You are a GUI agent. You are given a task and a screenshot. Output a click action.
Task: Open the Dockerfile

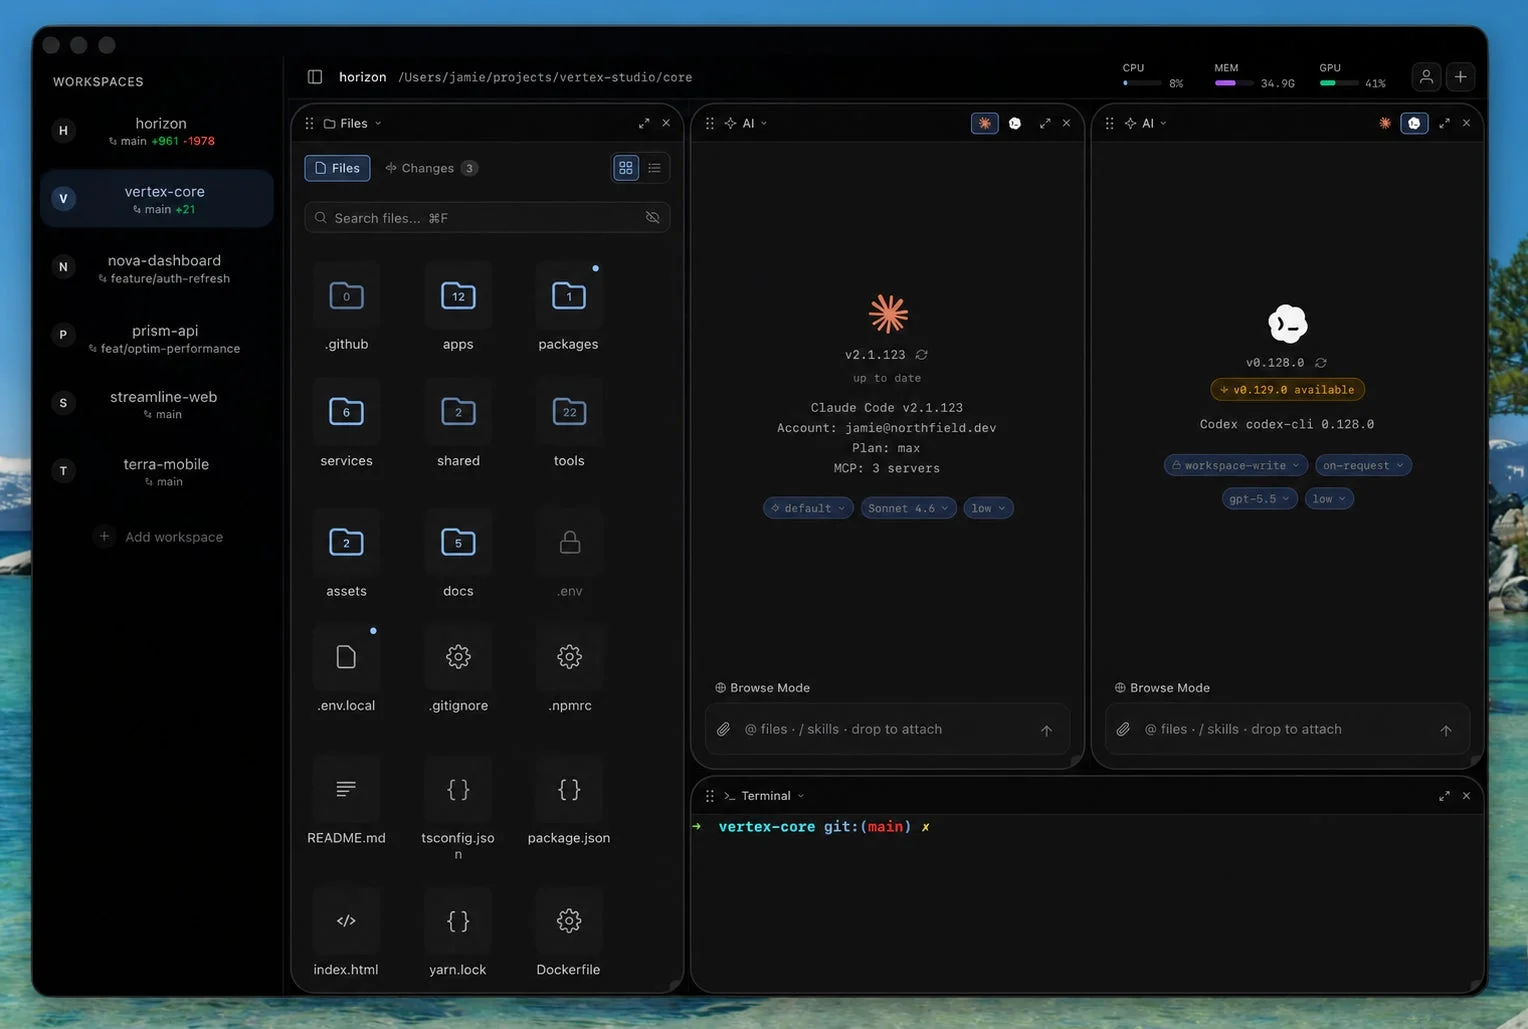(x=569, y=934)
